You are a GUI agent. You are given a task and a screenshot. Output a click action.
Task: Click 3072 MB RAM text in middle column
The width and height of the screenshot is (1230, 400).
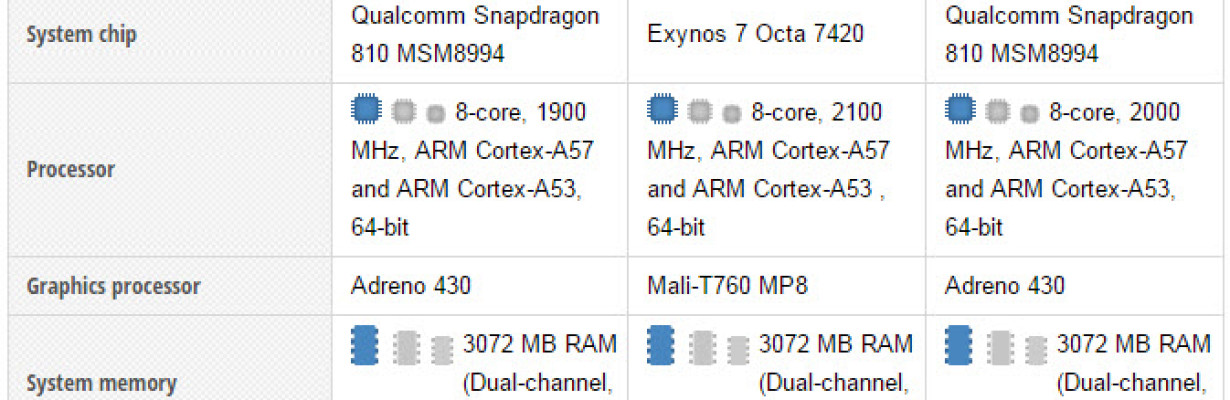(836, 344)
